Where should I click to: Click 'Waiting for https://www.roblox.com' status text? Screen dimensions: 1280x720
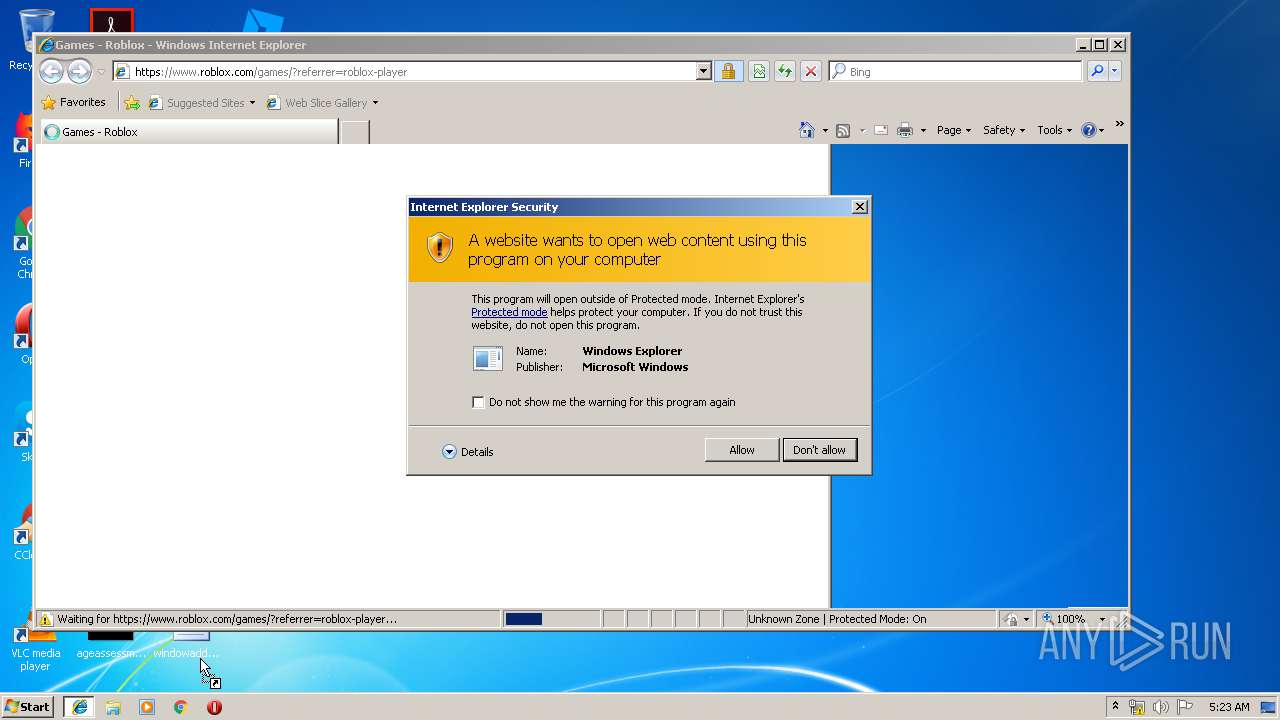227,619
